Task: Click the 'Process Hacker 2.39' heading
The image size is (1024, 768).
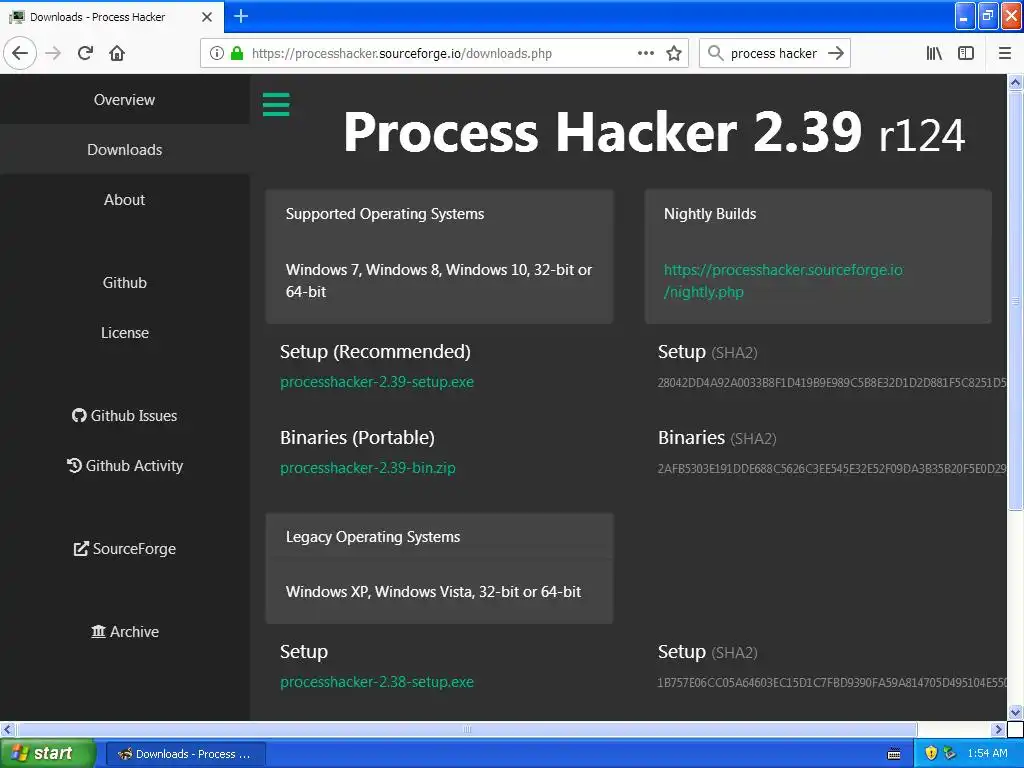Action: pyautogui.click(x=603, y=131)
